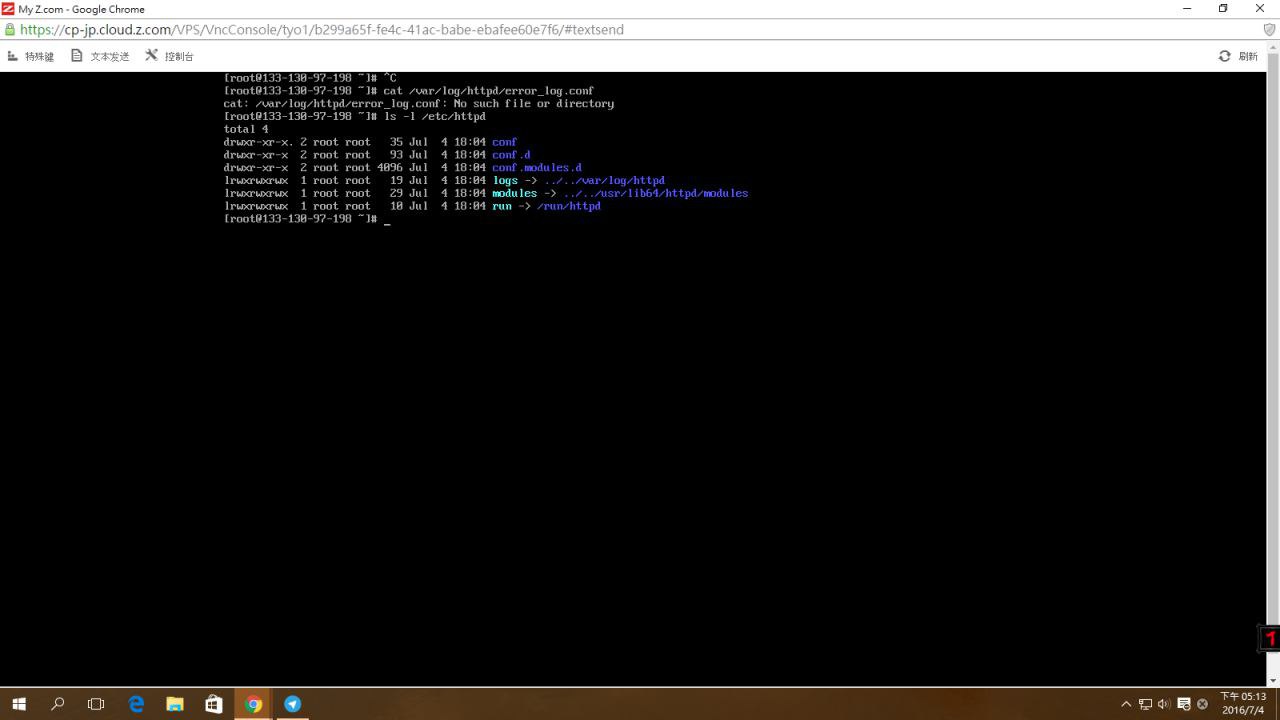This screenshot has width=1280, height=720.
Task: Open the Windows Start menu
Action: 19,704
